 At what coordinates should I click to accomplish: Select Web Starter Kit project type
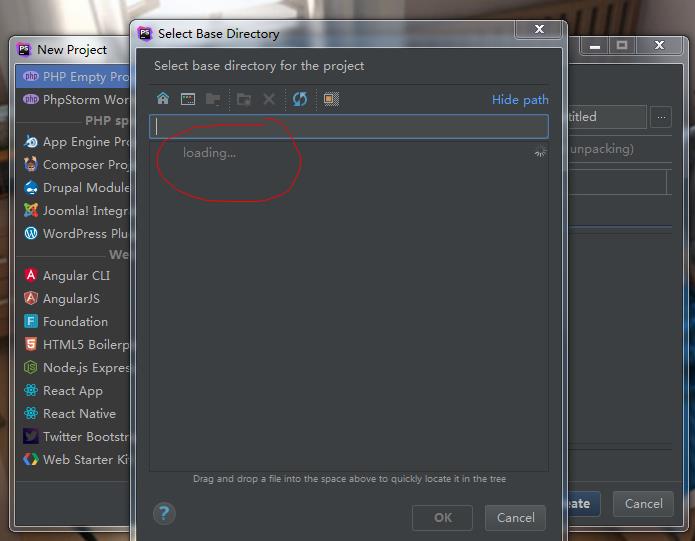pos(73,460)
